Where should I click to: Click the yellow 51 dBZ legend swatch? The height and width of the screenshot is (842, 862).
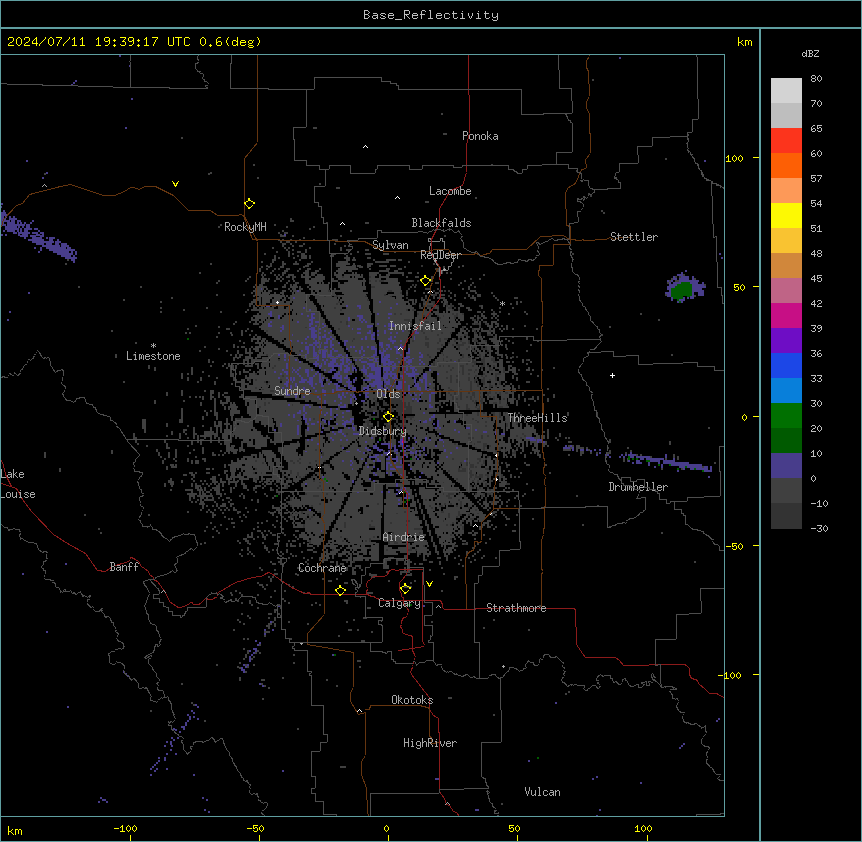[x=786, y=215]
